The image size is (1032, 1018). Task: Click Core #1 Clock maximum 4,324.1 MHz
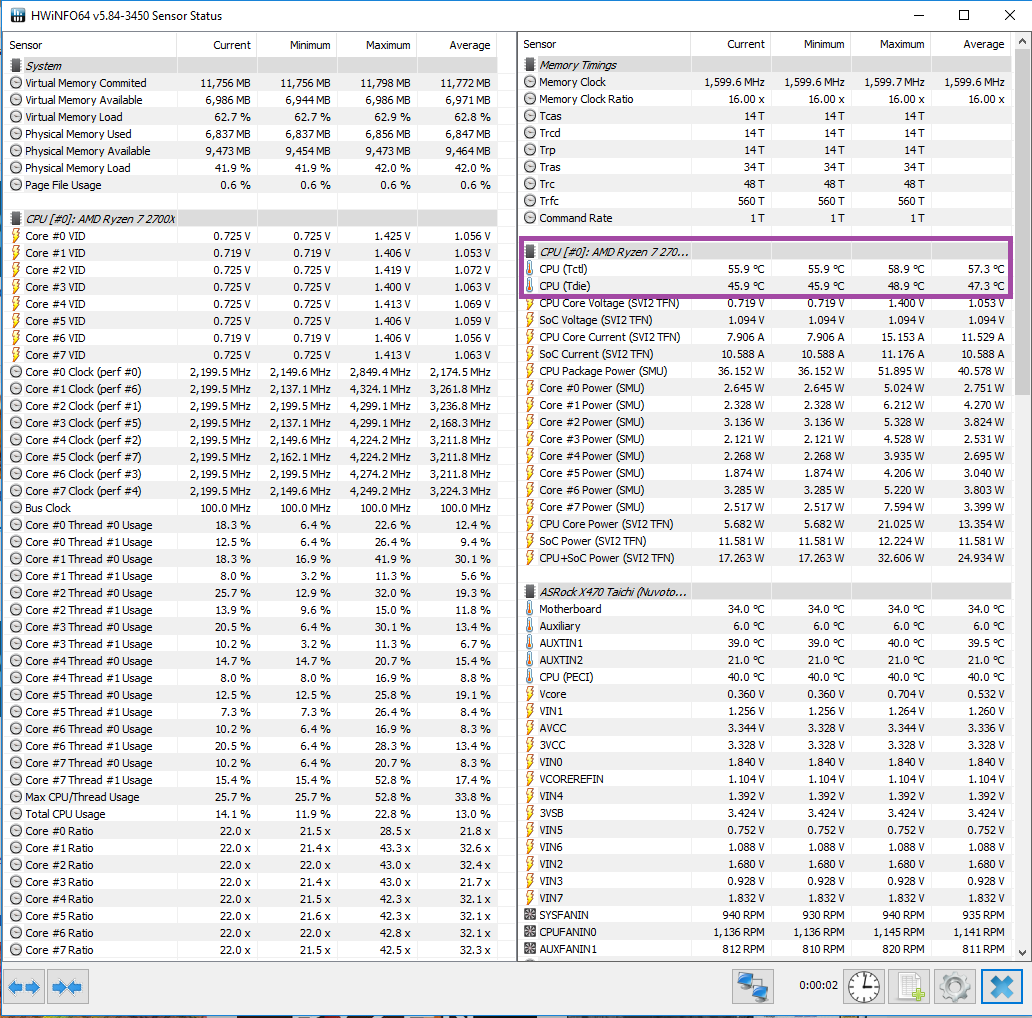click(x=380, y=389)
